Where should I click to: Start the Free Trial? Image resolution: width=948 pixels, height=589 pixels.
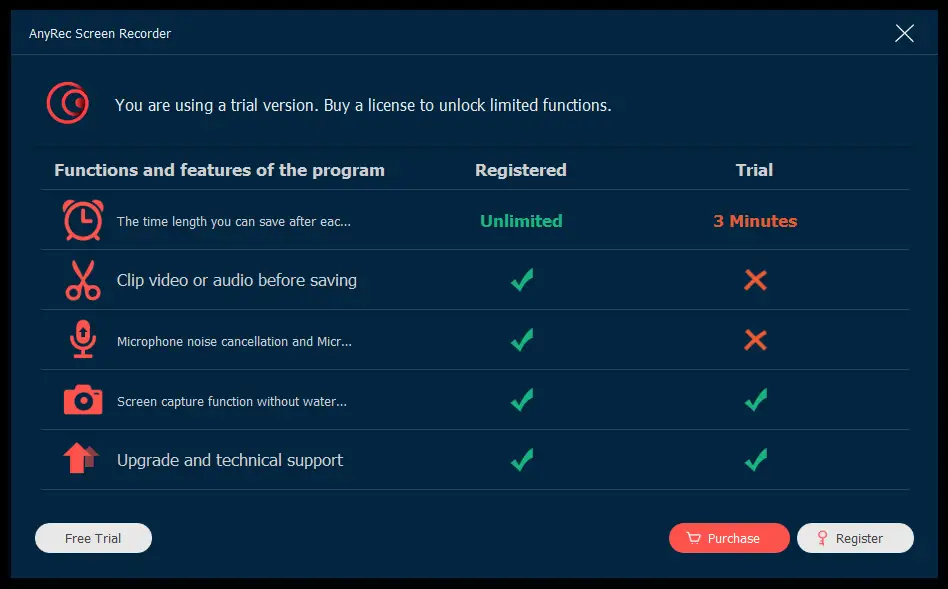coord(93,538)
